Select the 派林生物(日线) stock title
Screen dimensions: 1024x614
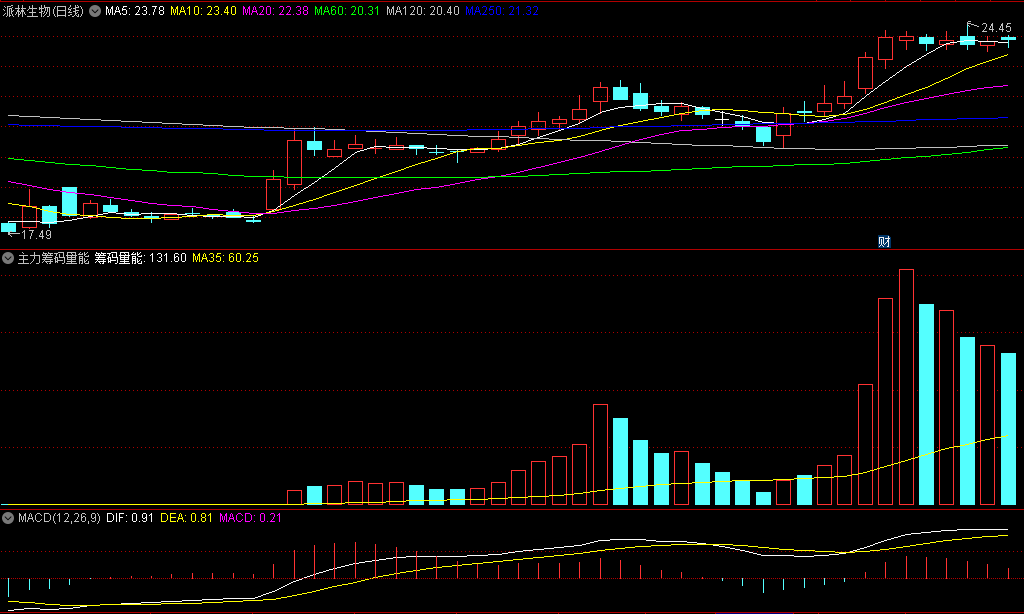[x=43, y=11]
